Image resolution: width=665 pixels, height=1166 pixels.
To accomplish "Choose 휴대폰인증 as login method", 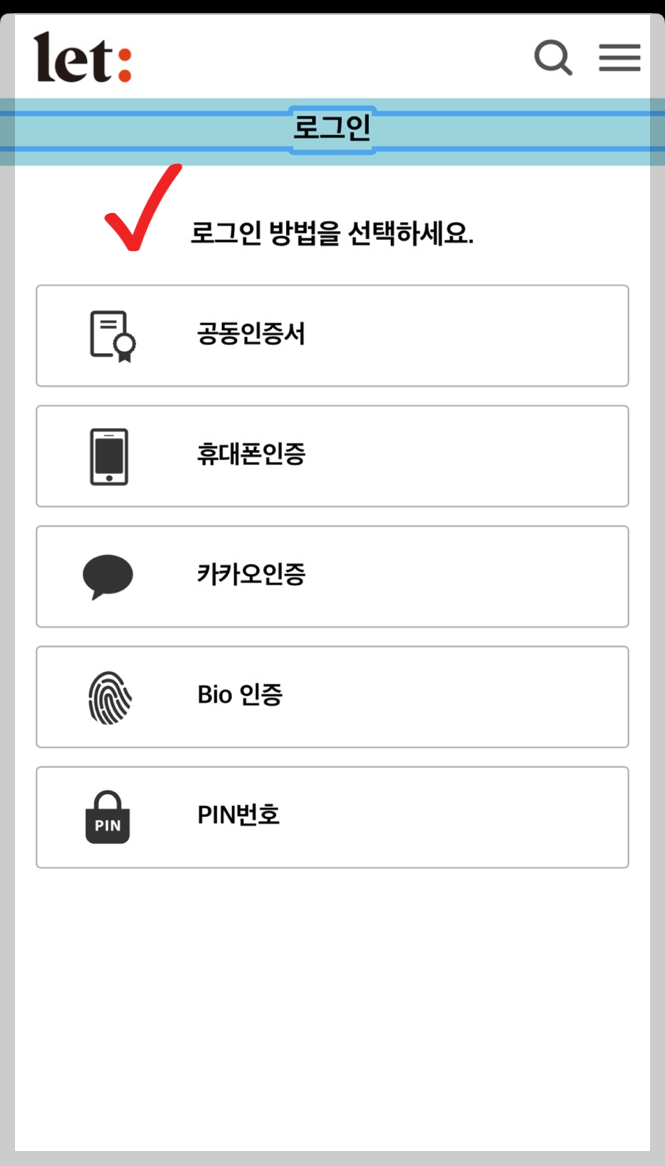I will point(332,455).
